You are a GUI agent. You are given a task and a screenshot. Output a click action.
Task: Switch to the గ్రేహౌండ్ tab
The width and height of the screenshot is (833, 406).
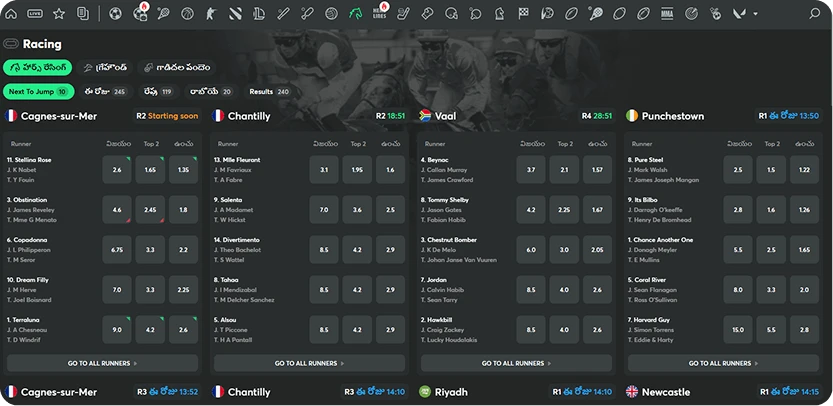105,67
